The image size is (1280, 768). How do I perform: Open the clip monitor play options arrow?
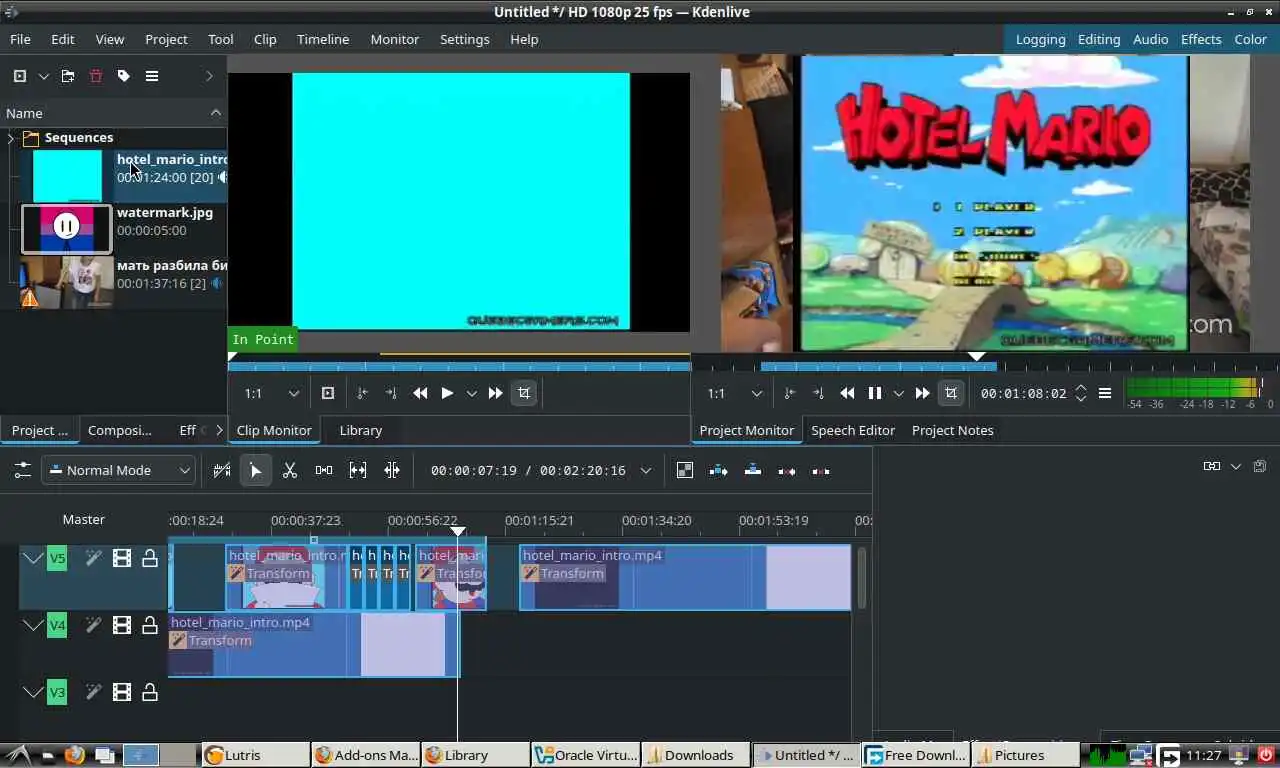point(471,393)
